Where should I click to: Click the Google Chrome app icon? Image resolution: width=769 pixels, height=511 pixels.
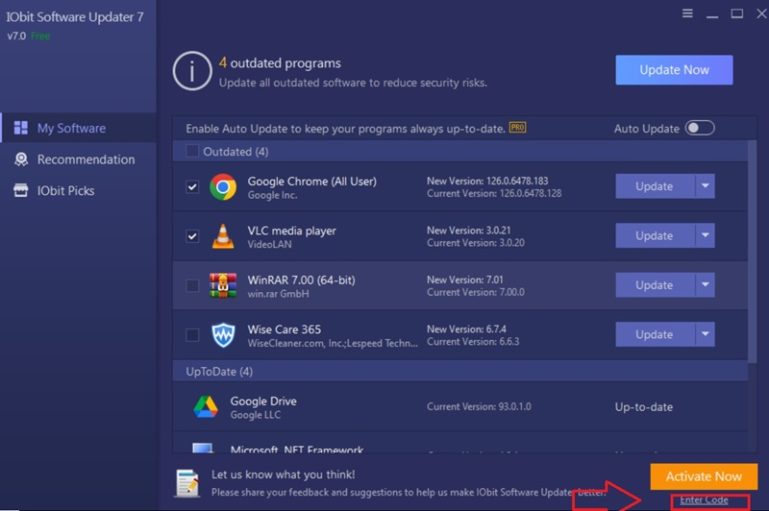pos(222,187)
